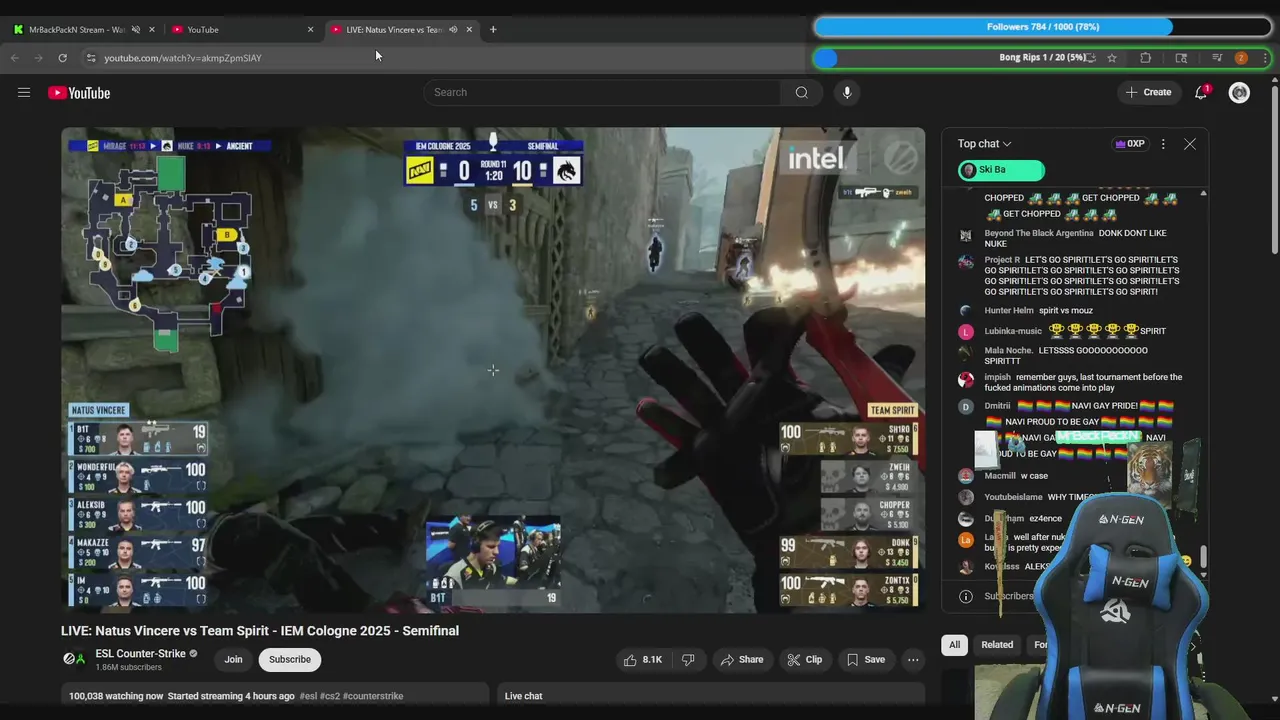Open the #esl hashtag link
Image resolution: width=1280 pixels, height=720 pixels.
309,696
